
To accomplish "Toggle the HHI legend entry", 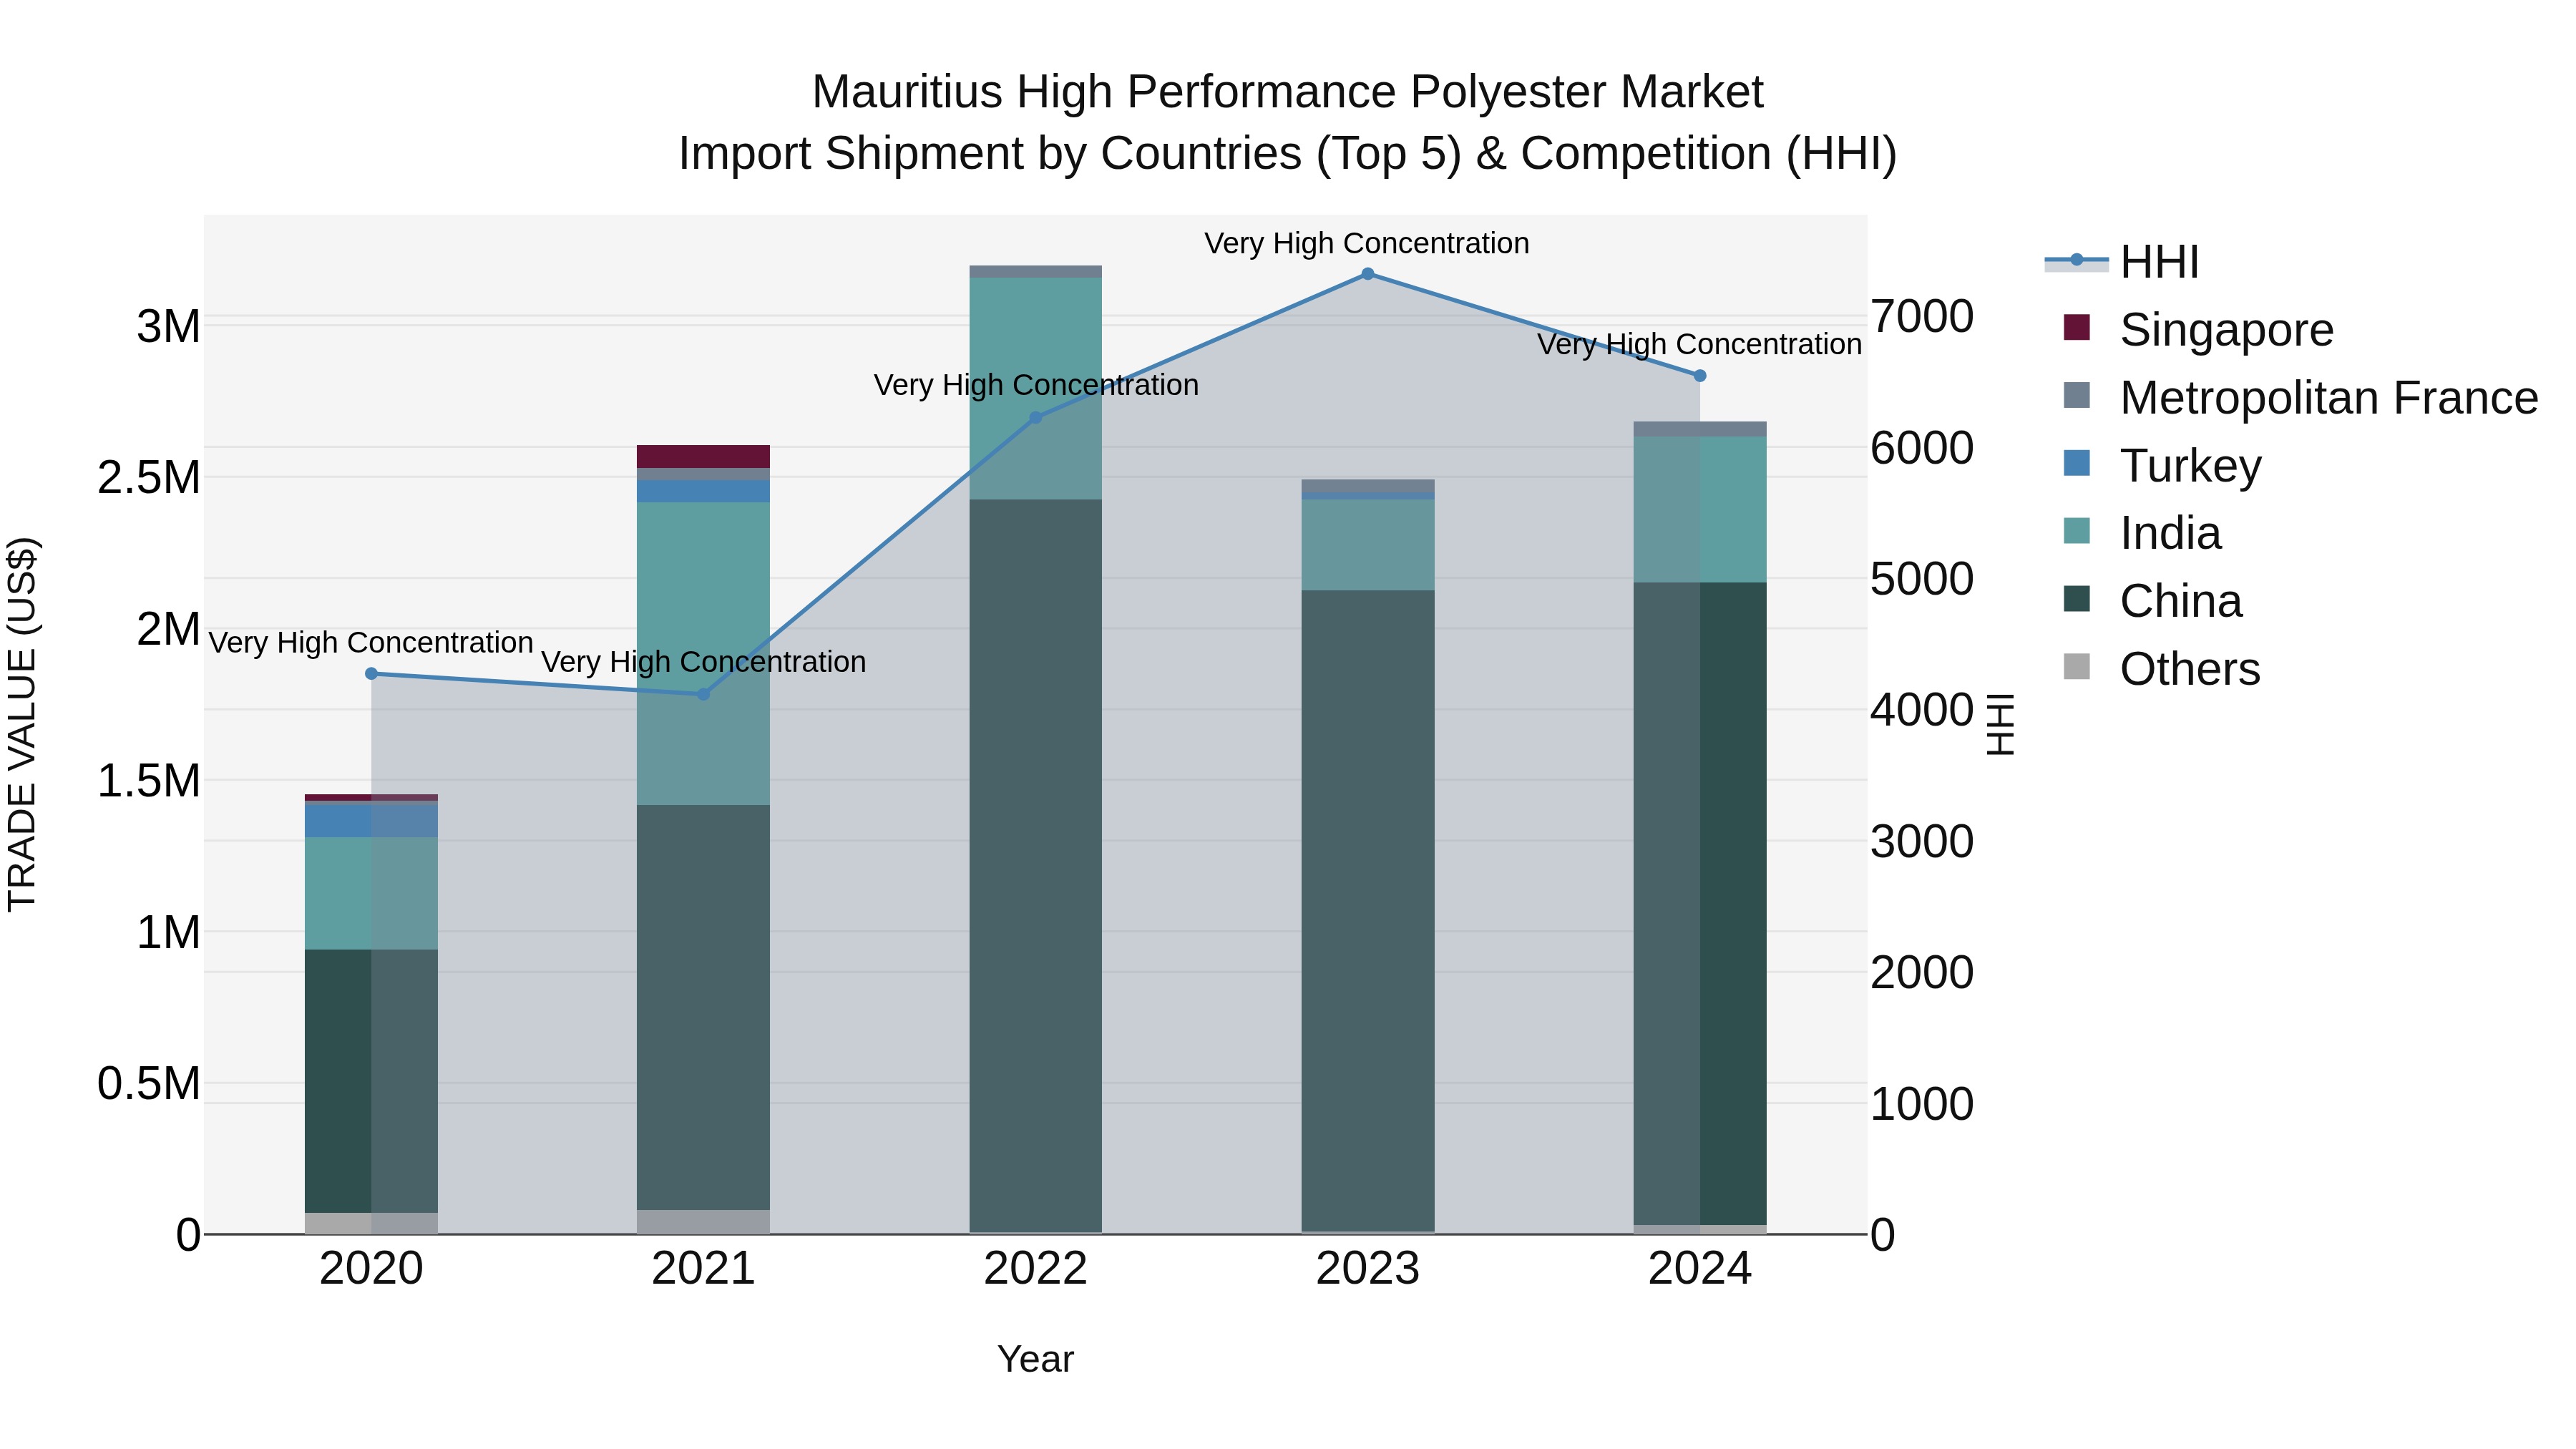I will [2121, 262].
